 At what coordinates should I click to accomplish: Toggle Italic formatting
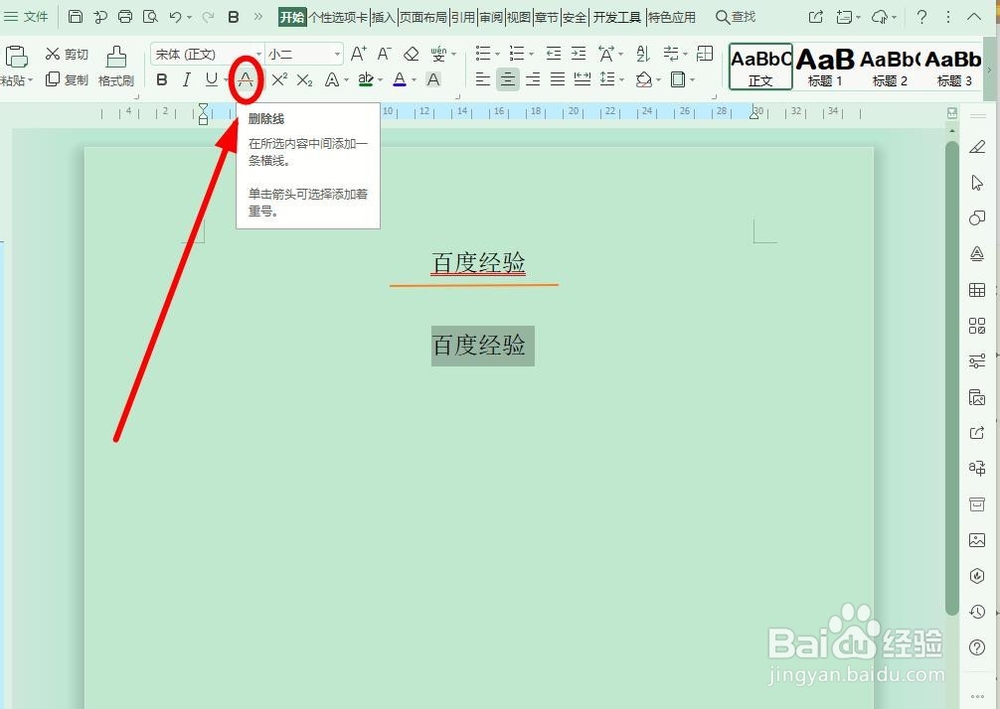point(186,80)
